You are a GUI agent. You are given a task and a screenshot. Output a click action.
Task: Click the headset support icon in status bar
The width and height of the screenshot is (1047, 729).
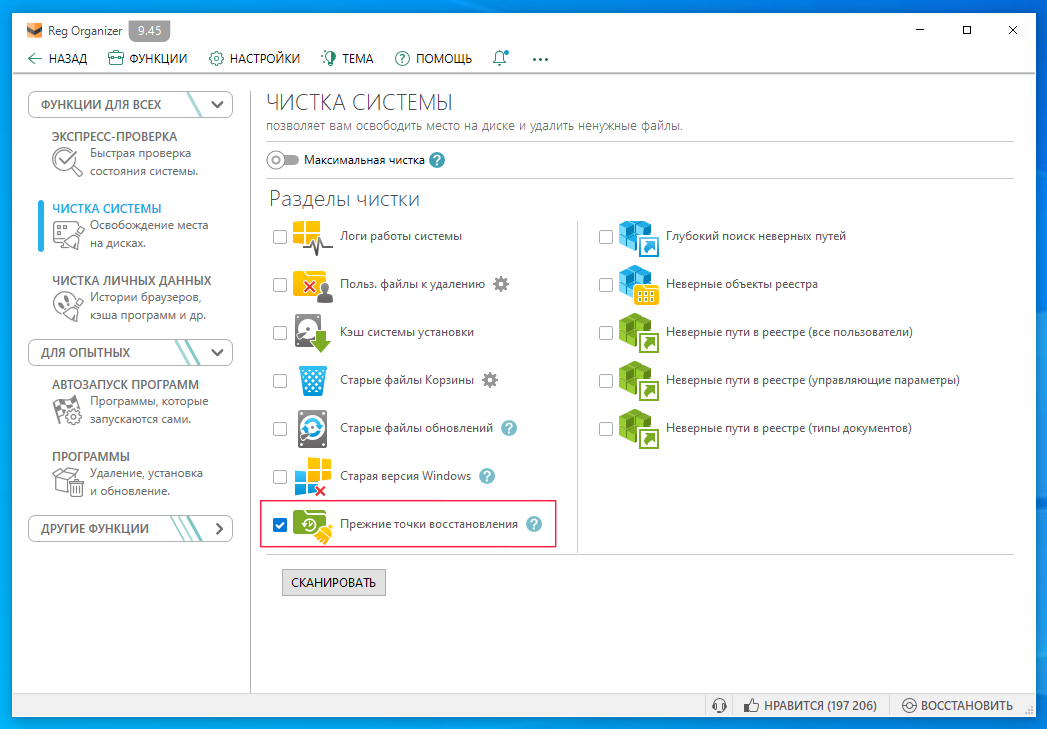pos(718,705)
